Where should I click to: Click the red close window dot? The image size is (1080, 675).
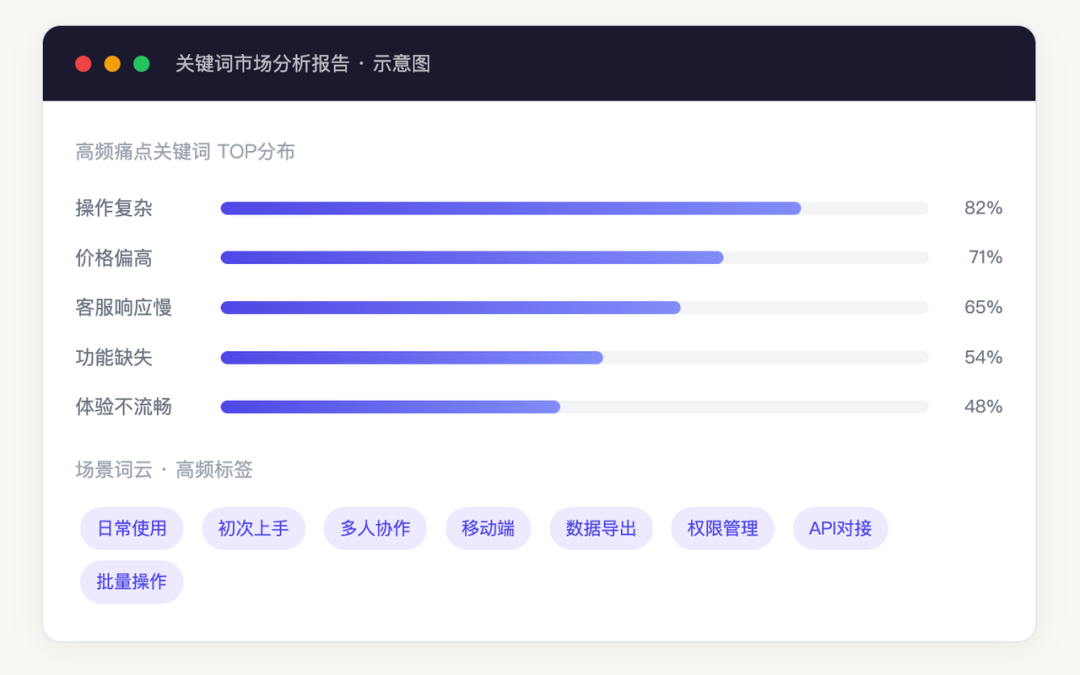point(83,64)
